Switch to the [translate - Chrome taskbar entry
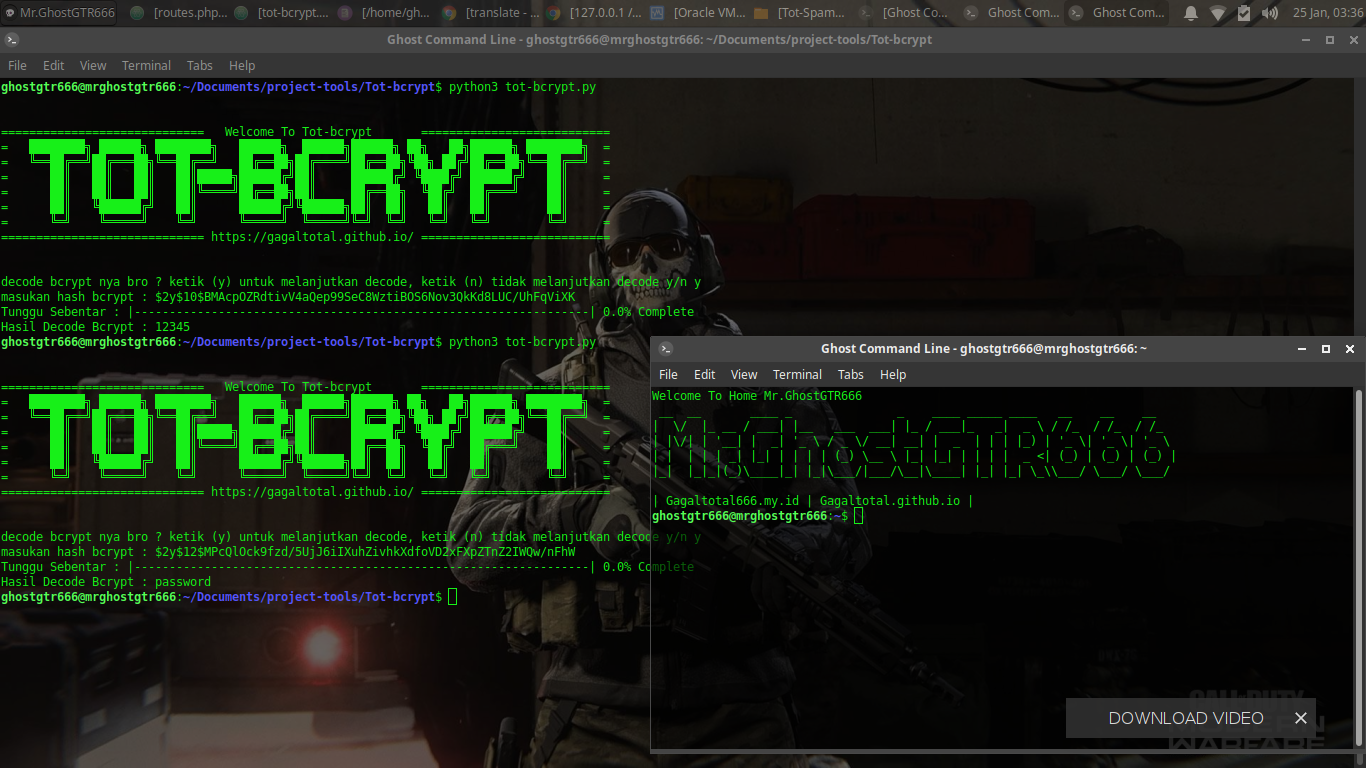The image size is (1366, 768). click(x=491, y=13)
